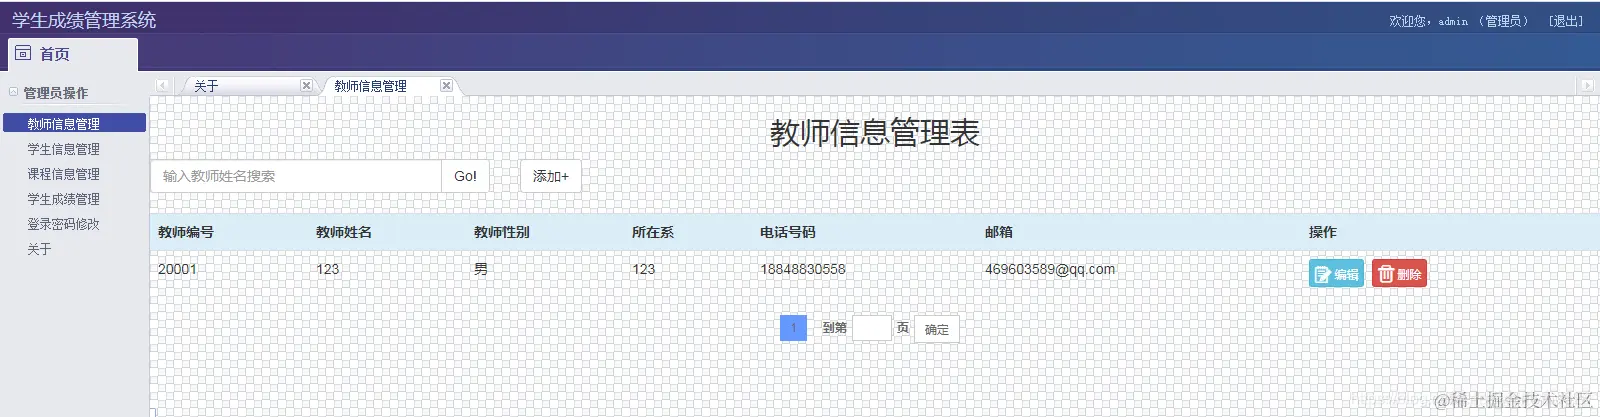Click the teacher number cell 20001
Image resolution: width=1600 pixels, height=417 pixels.
177,269
